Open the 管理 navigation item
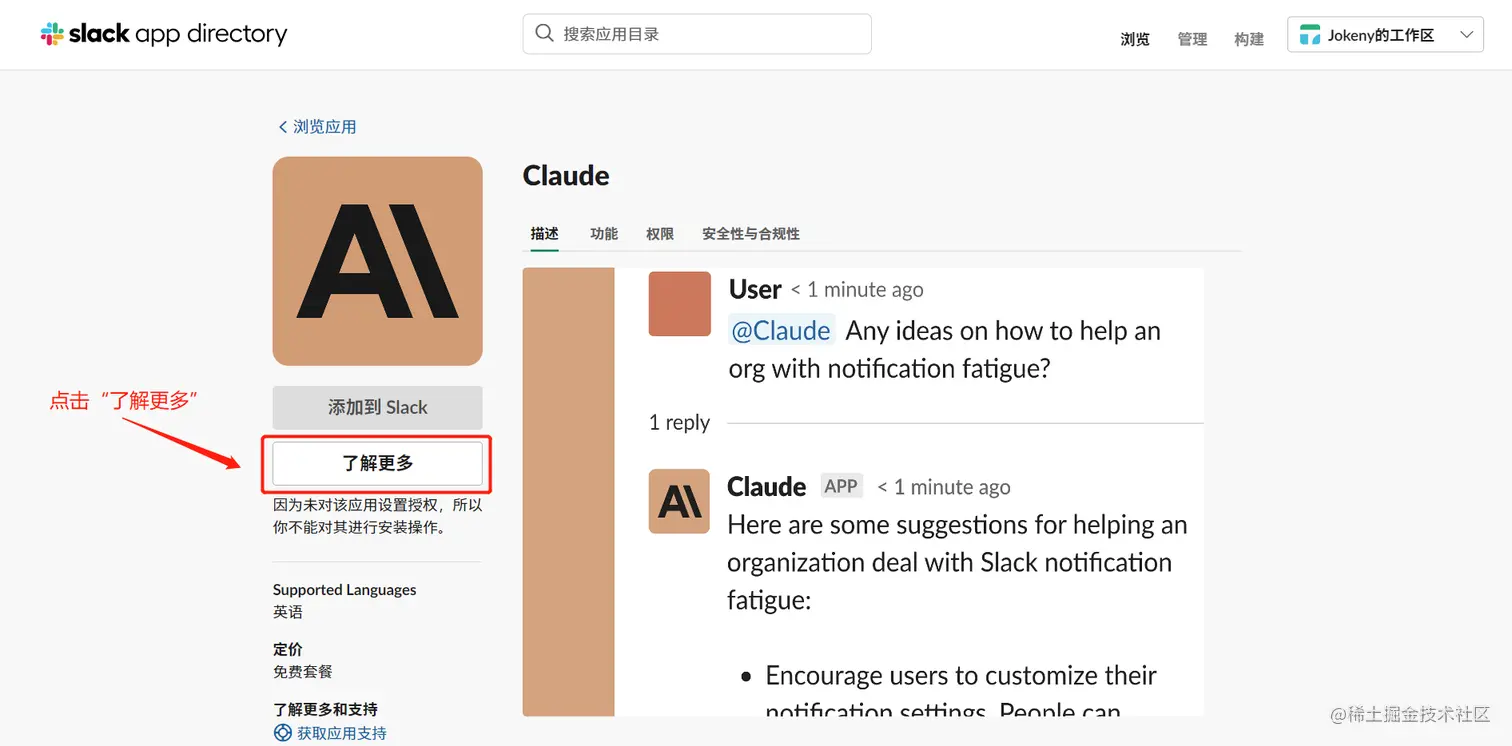This screenshot has width=1512, height=746. [1192, 39]
